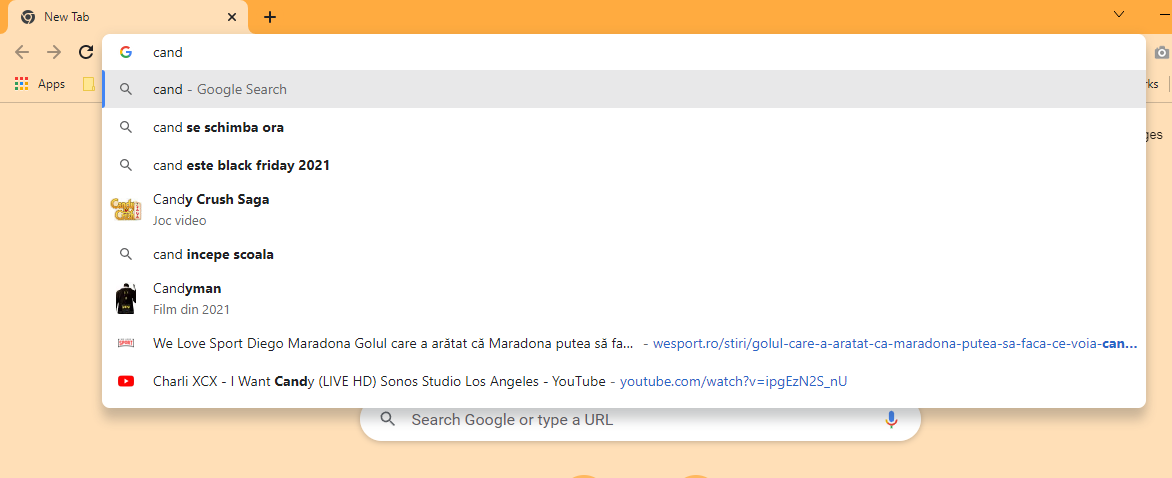Reload the current page
This screenshot has width=1172, height=478.
[x=86, y=52]
